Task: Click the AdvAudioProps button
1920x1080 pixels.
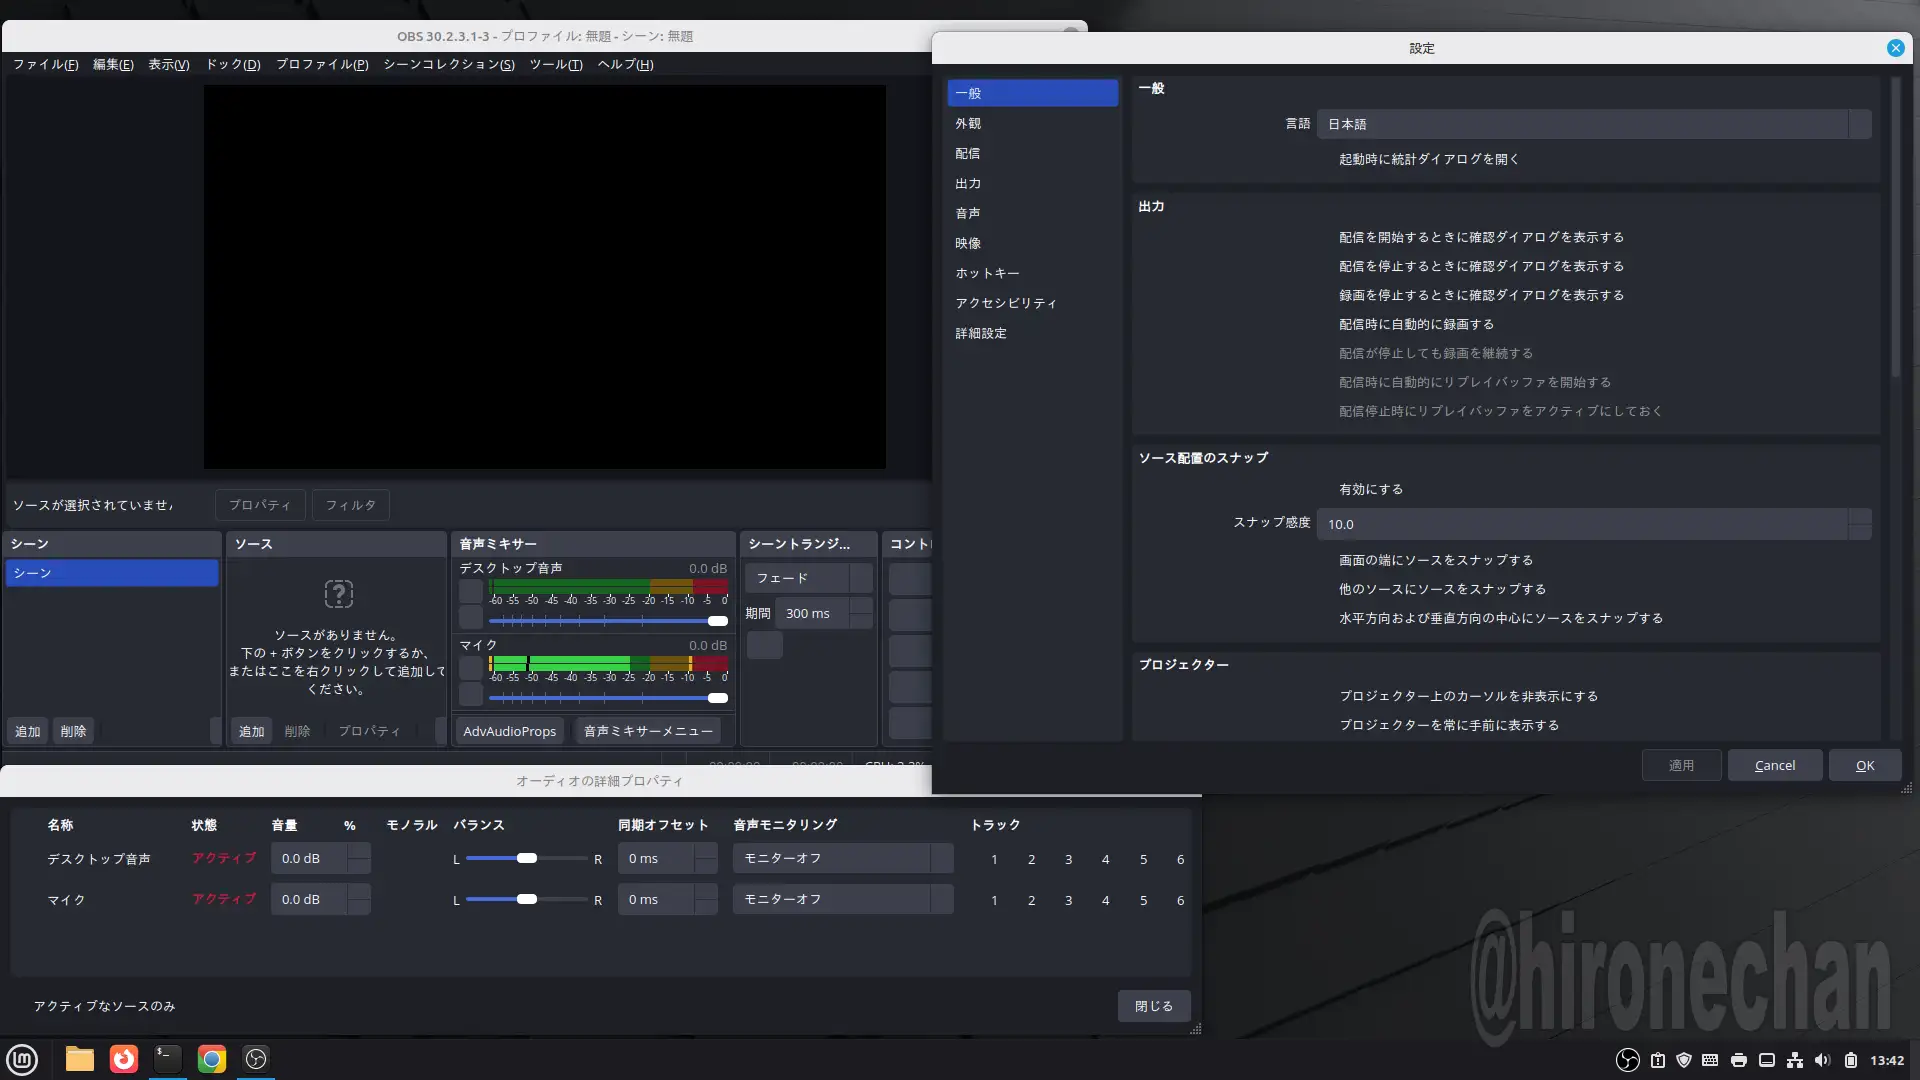Action: (509, 731)
